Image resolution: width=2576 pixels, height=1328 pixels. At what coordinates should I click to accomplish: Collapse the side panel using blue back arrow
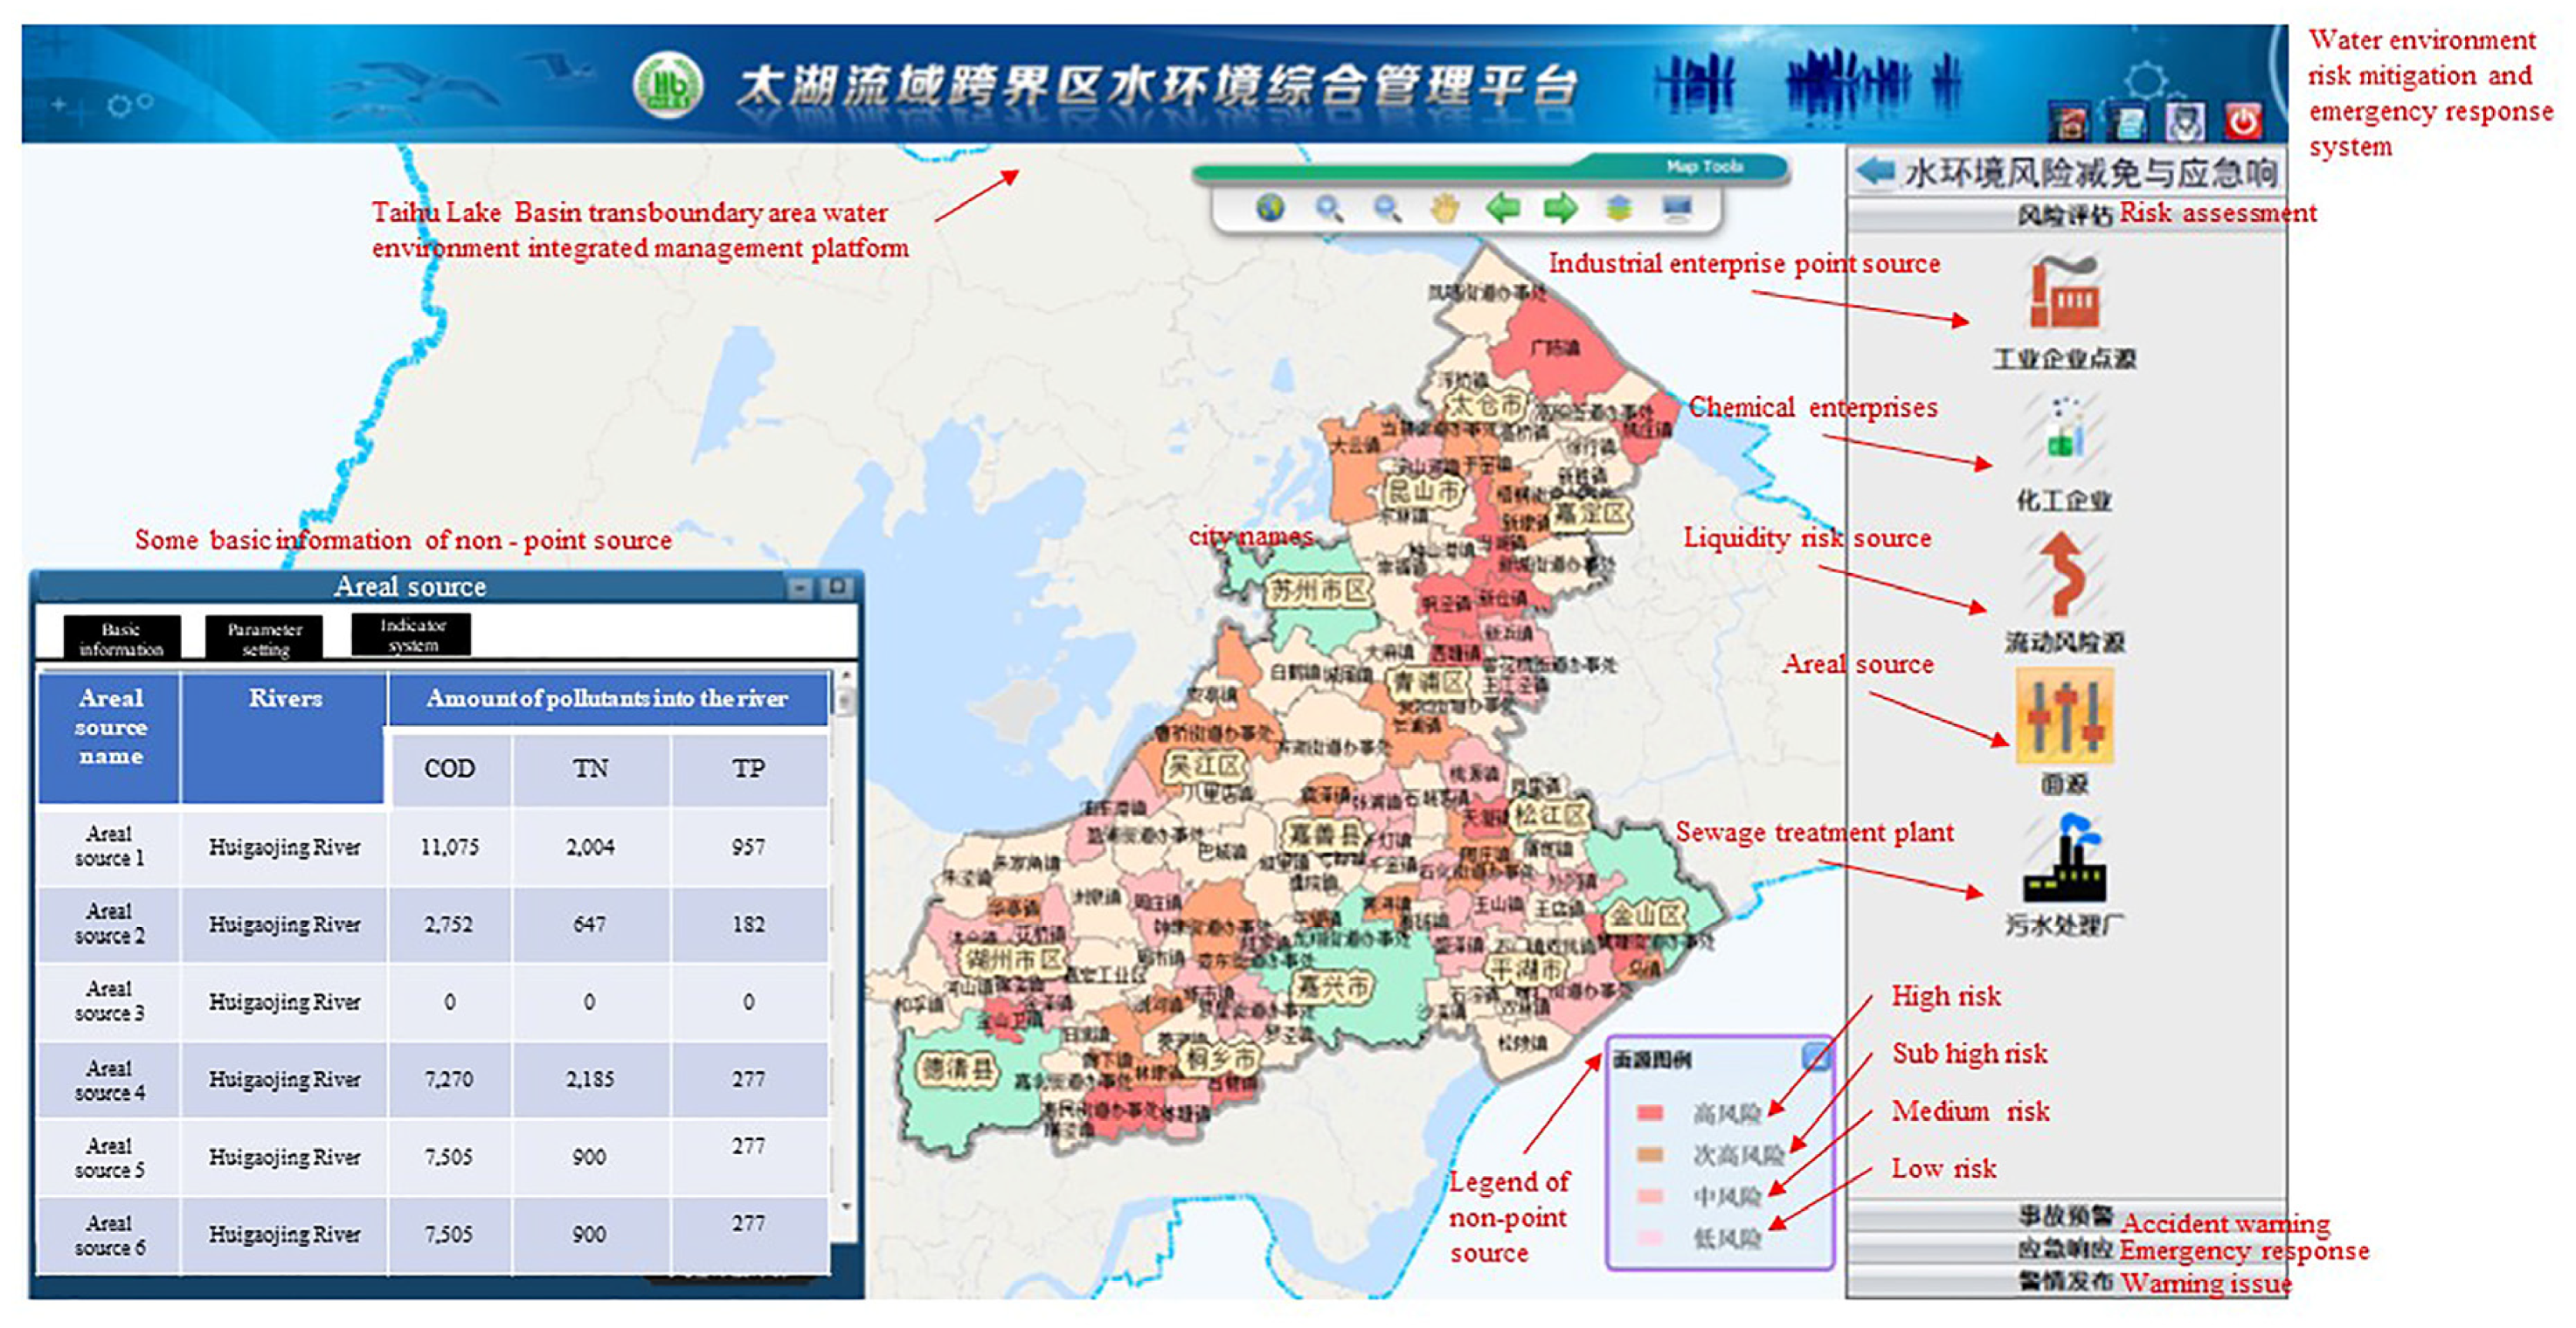coord(1876,171)
